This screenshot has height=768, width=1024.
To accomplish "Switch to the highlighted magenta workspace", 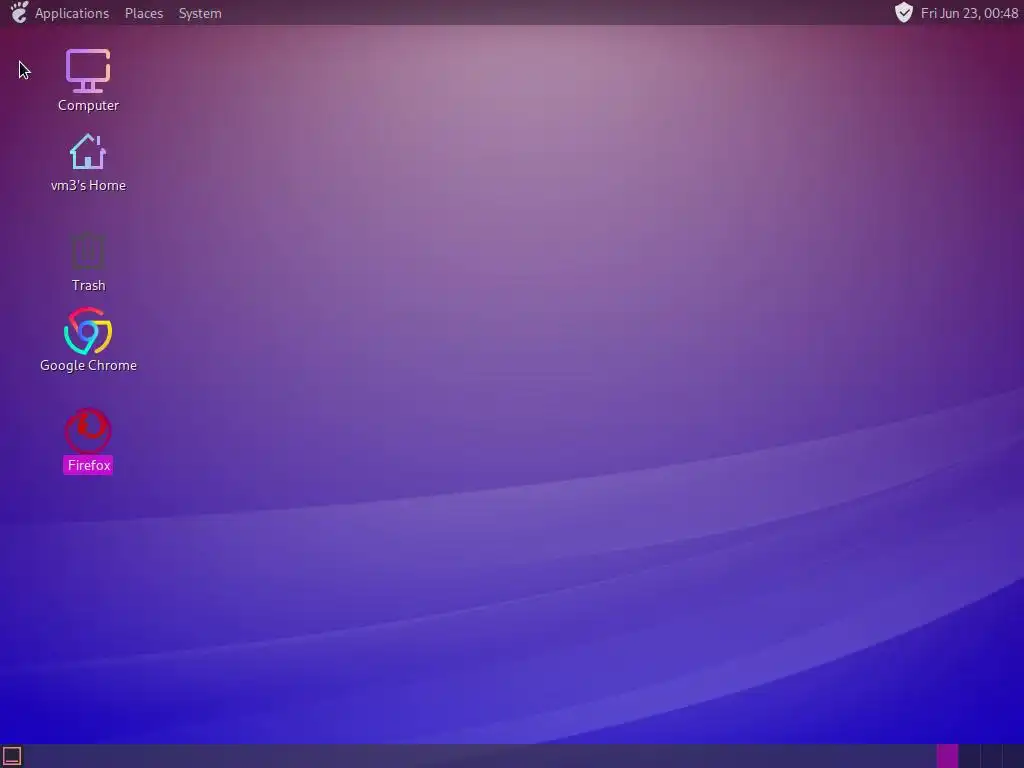I will pos(947,756).
